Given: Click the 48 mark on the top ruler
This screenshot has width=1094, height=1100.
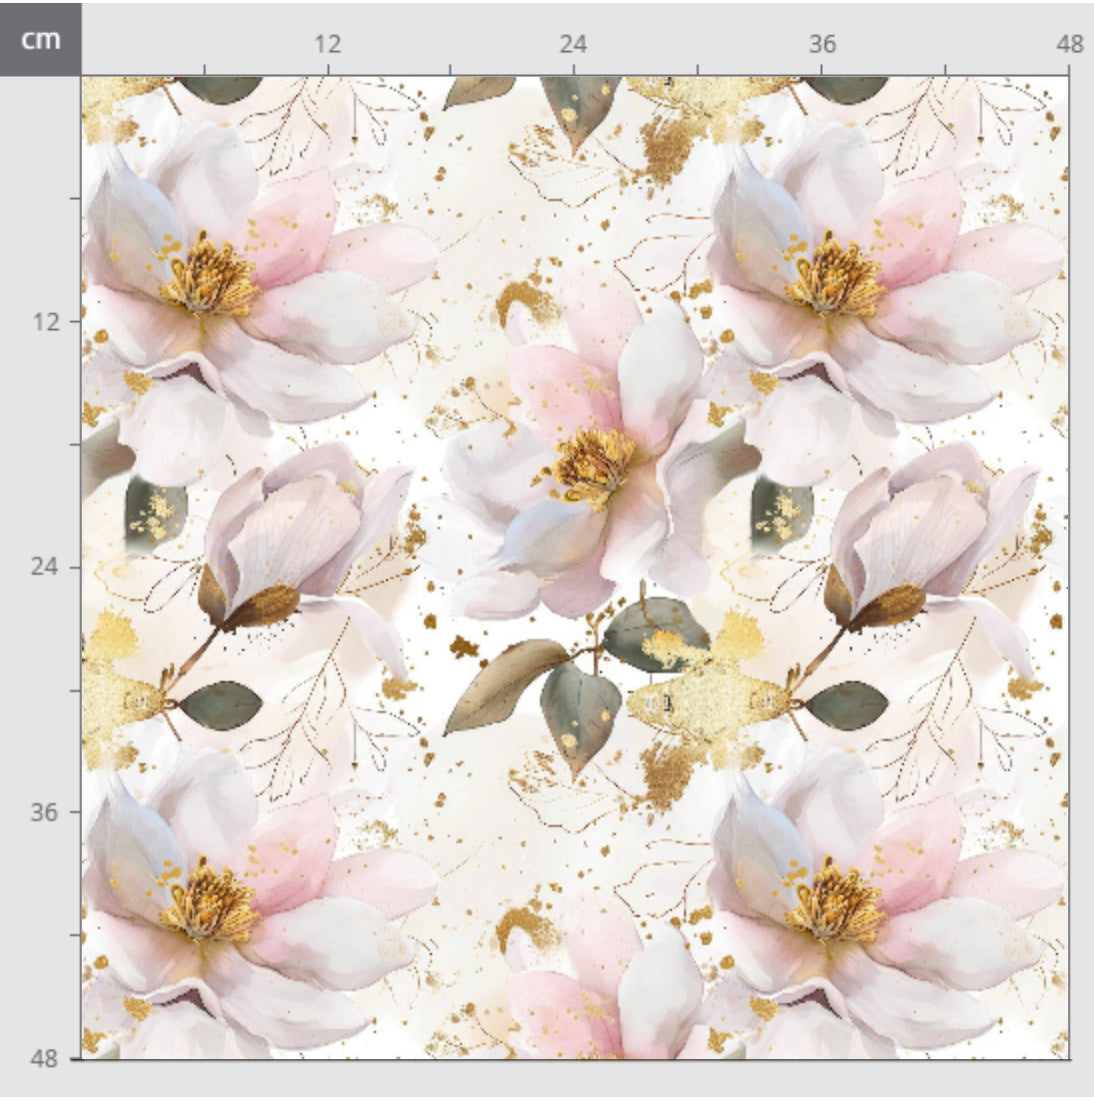Looking at the screenshot, I should click(x=1069, y=44).
